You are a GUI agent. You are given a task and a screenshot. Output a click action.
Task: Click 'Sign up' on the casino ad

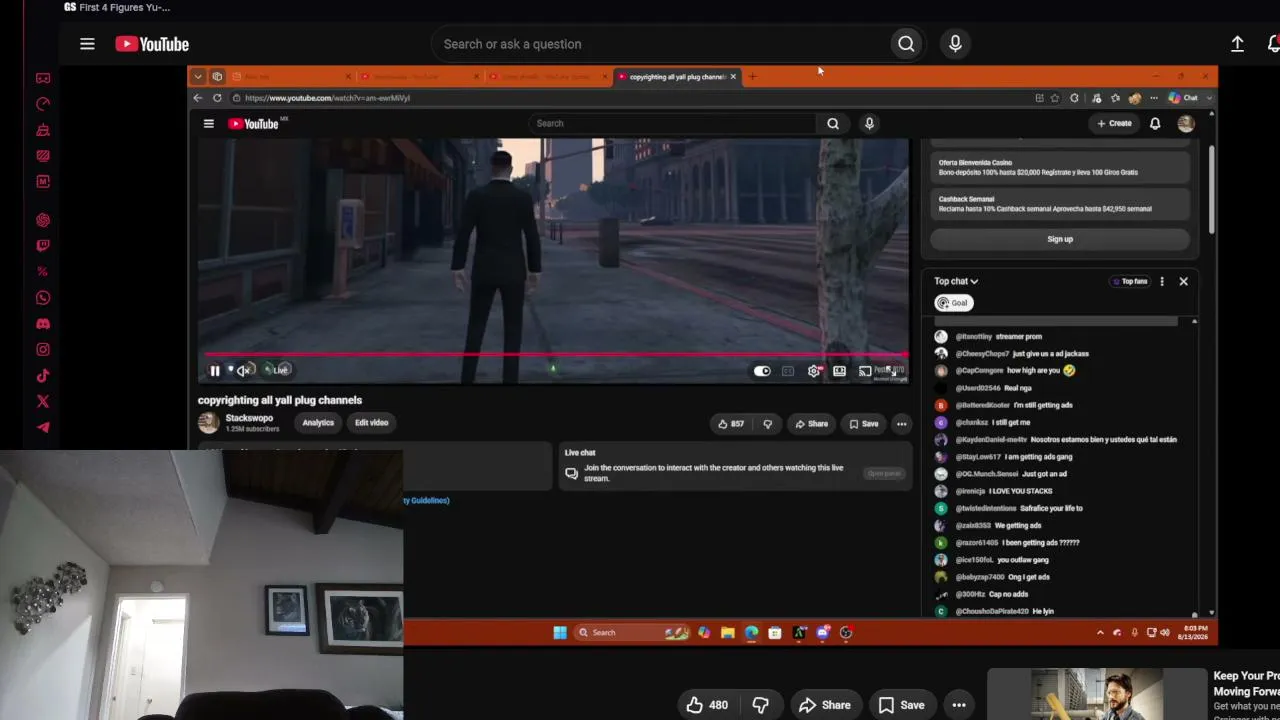click(1060, 239)
